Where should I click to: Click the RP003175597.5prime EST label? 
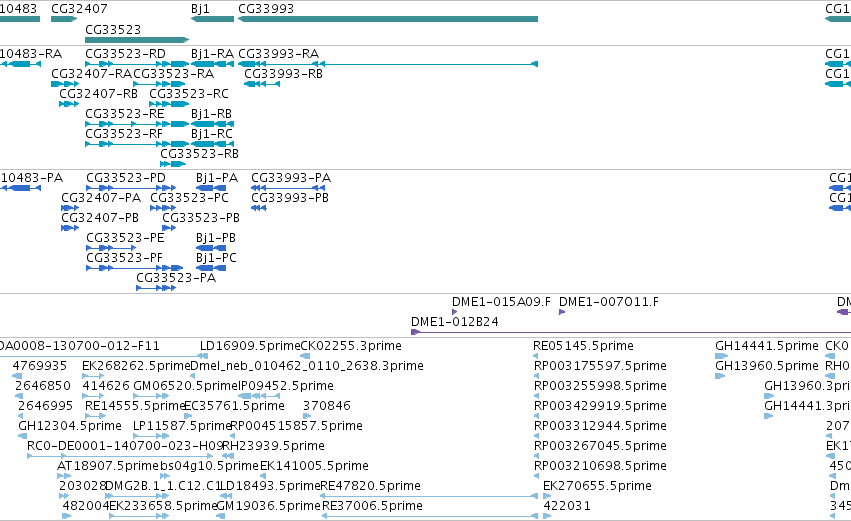(x=600, y=366)
